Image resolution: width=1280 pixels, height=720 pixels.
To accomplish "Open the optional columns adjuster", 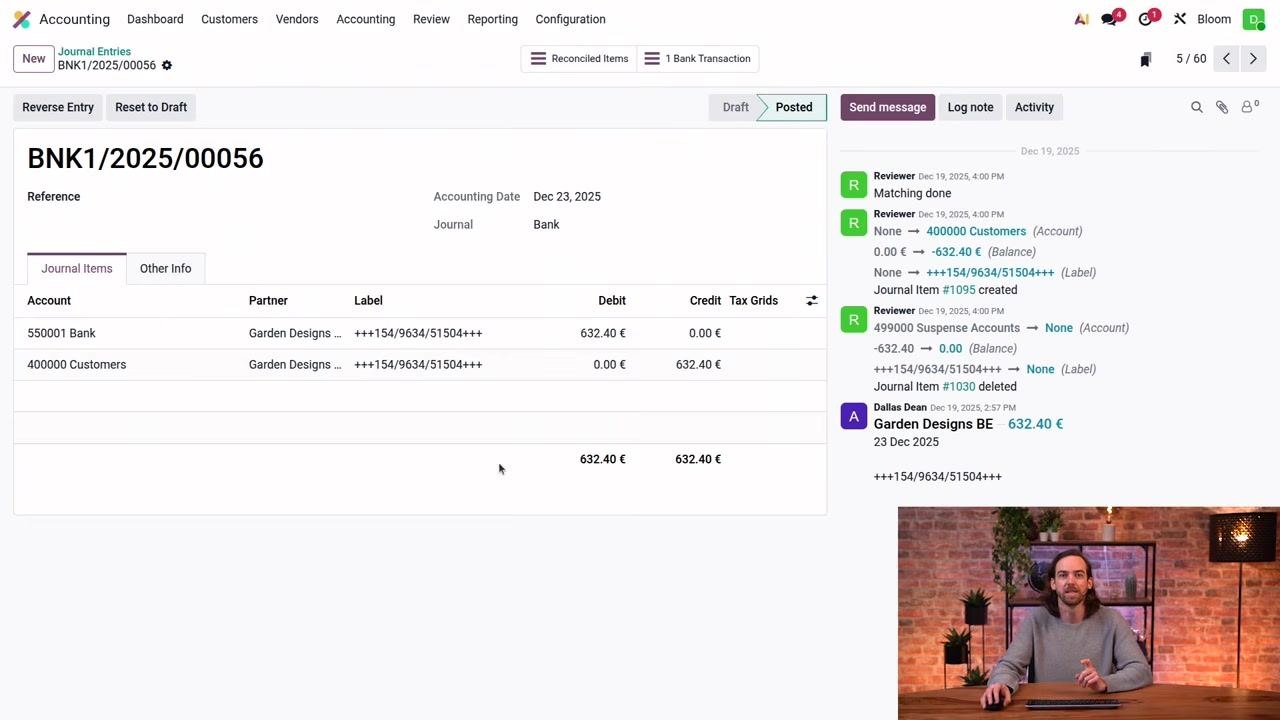I will (812, 300).
